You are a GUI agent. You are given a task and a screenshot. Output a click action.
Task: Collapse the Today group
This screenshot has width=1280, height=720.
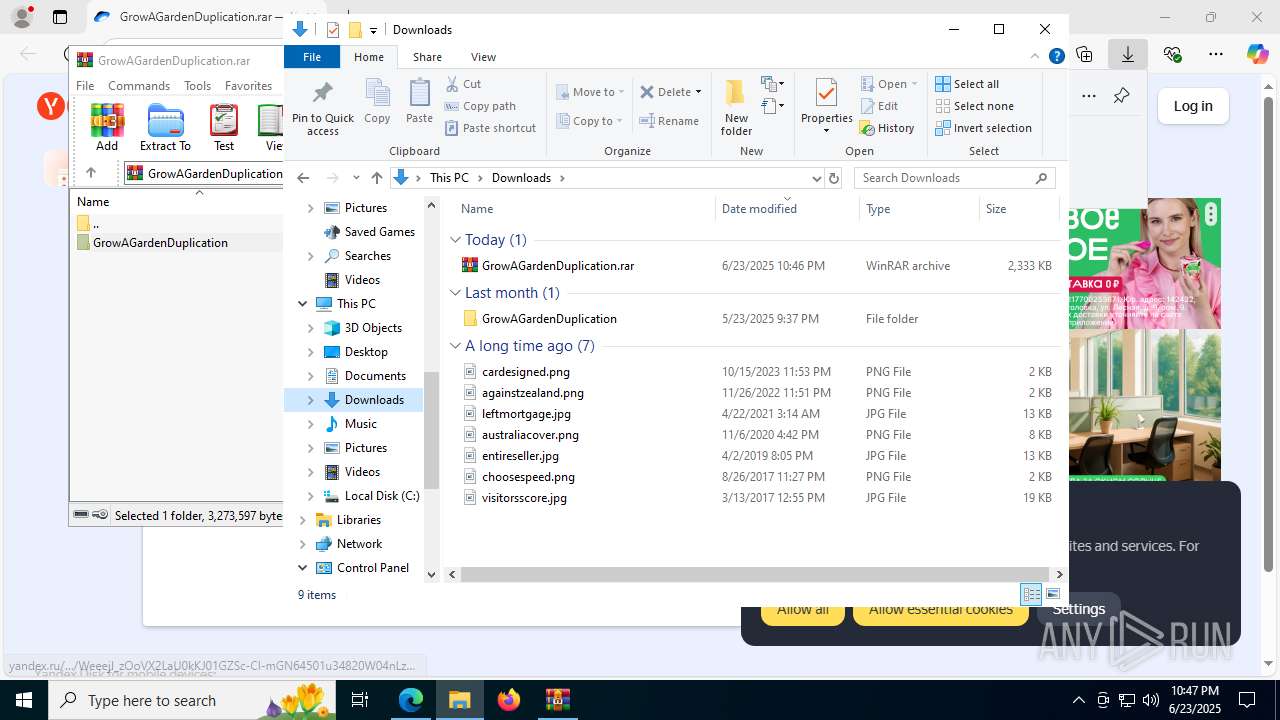[x=455, y=240]
